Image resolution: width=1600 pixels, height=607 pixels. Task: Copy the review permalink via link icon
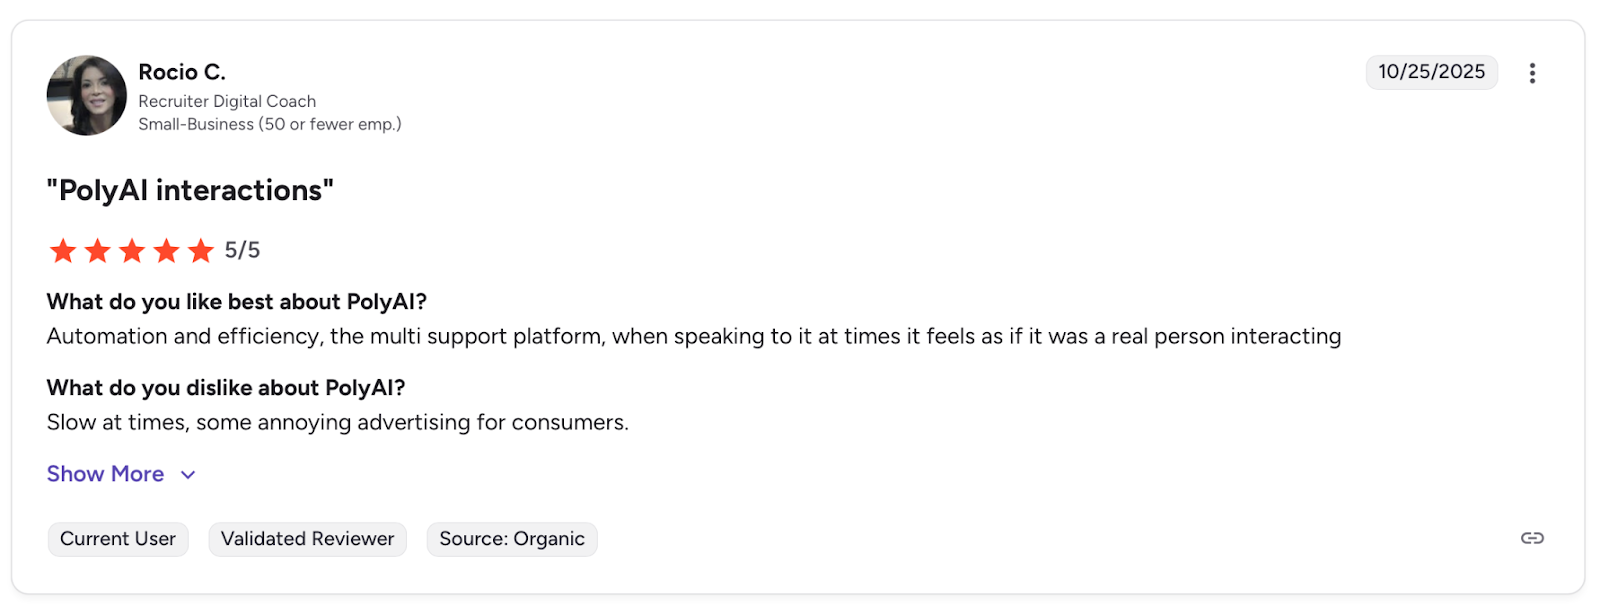[1531, 538]
